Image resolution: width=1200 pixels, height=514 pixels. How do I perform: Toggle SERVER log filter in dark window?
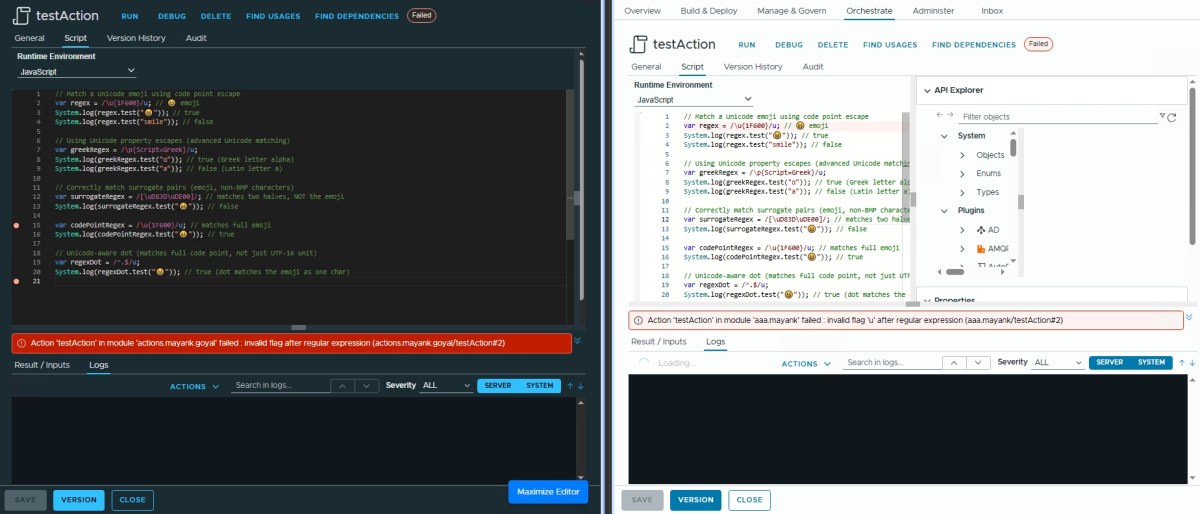(498, 385)
